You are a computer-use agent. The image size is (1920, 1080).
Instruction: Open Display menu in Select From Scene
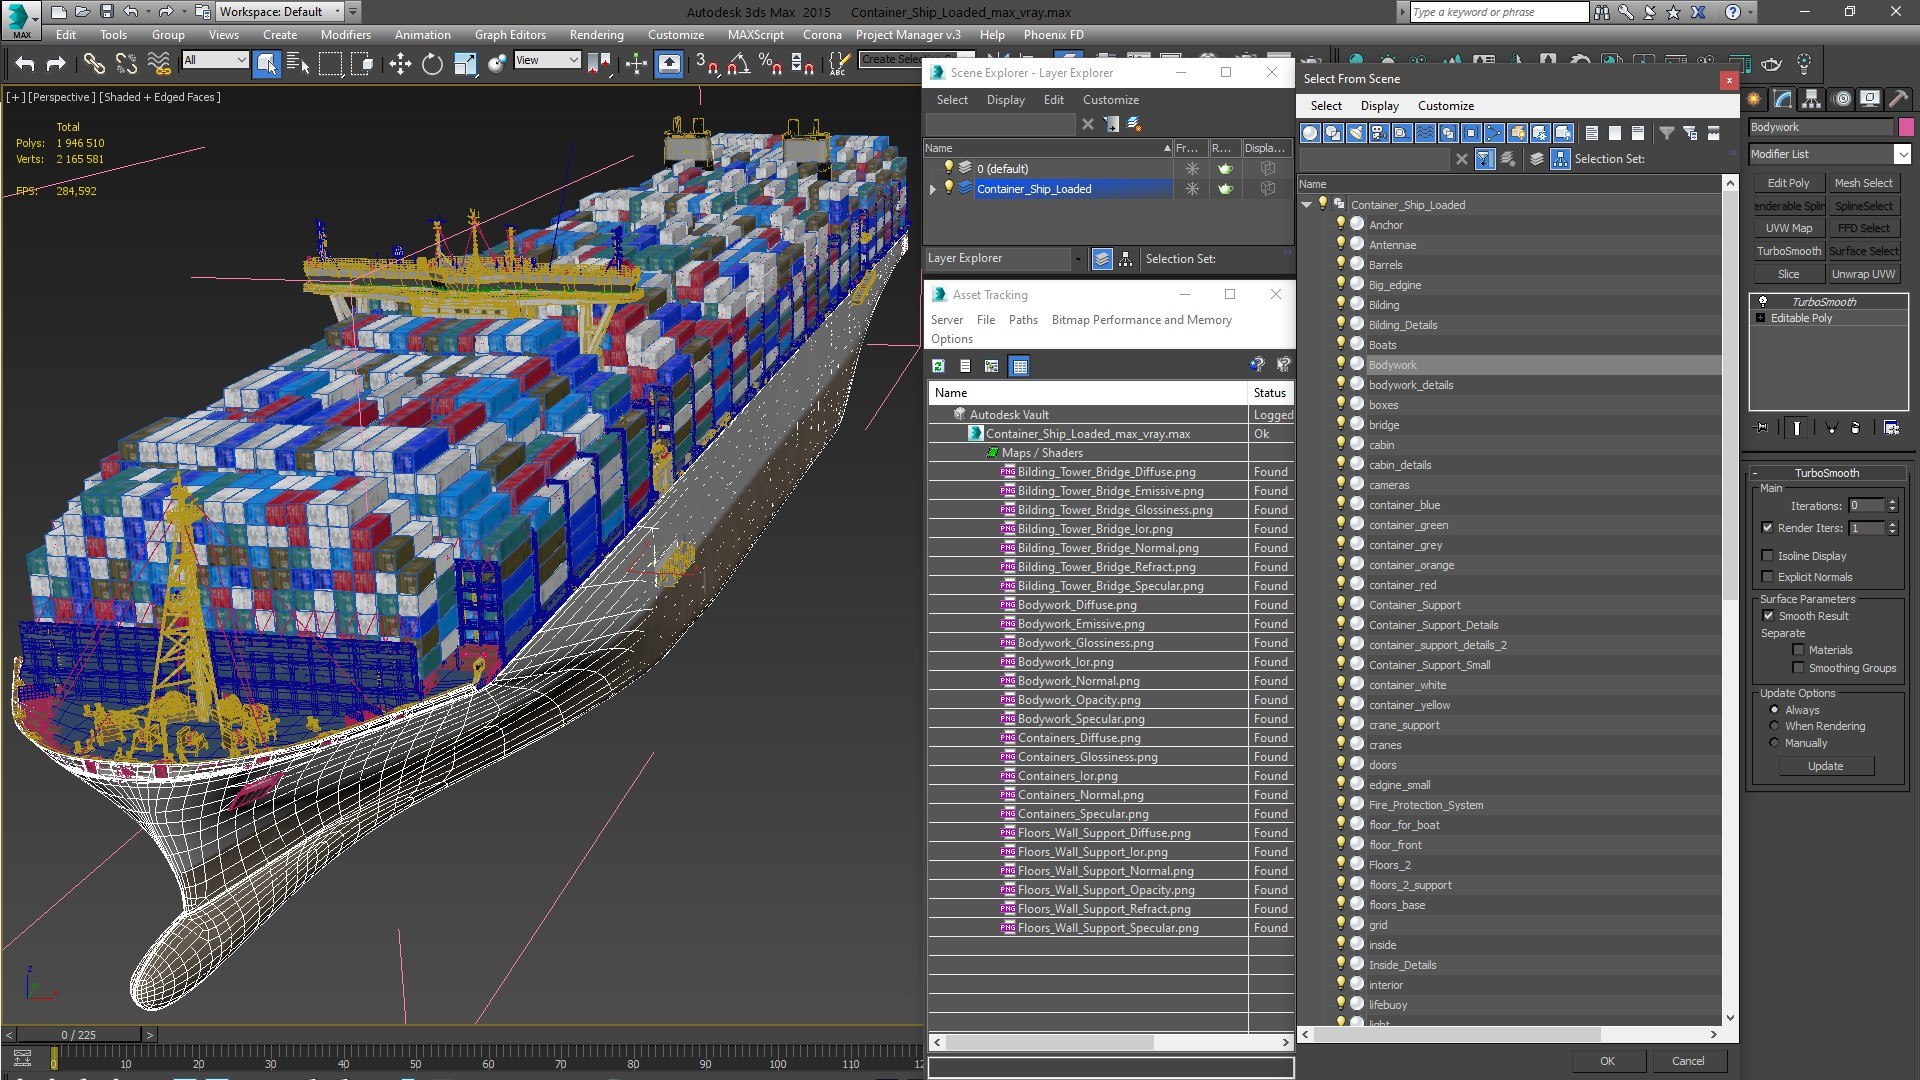pyautogui.click(x=1379, y=106)
